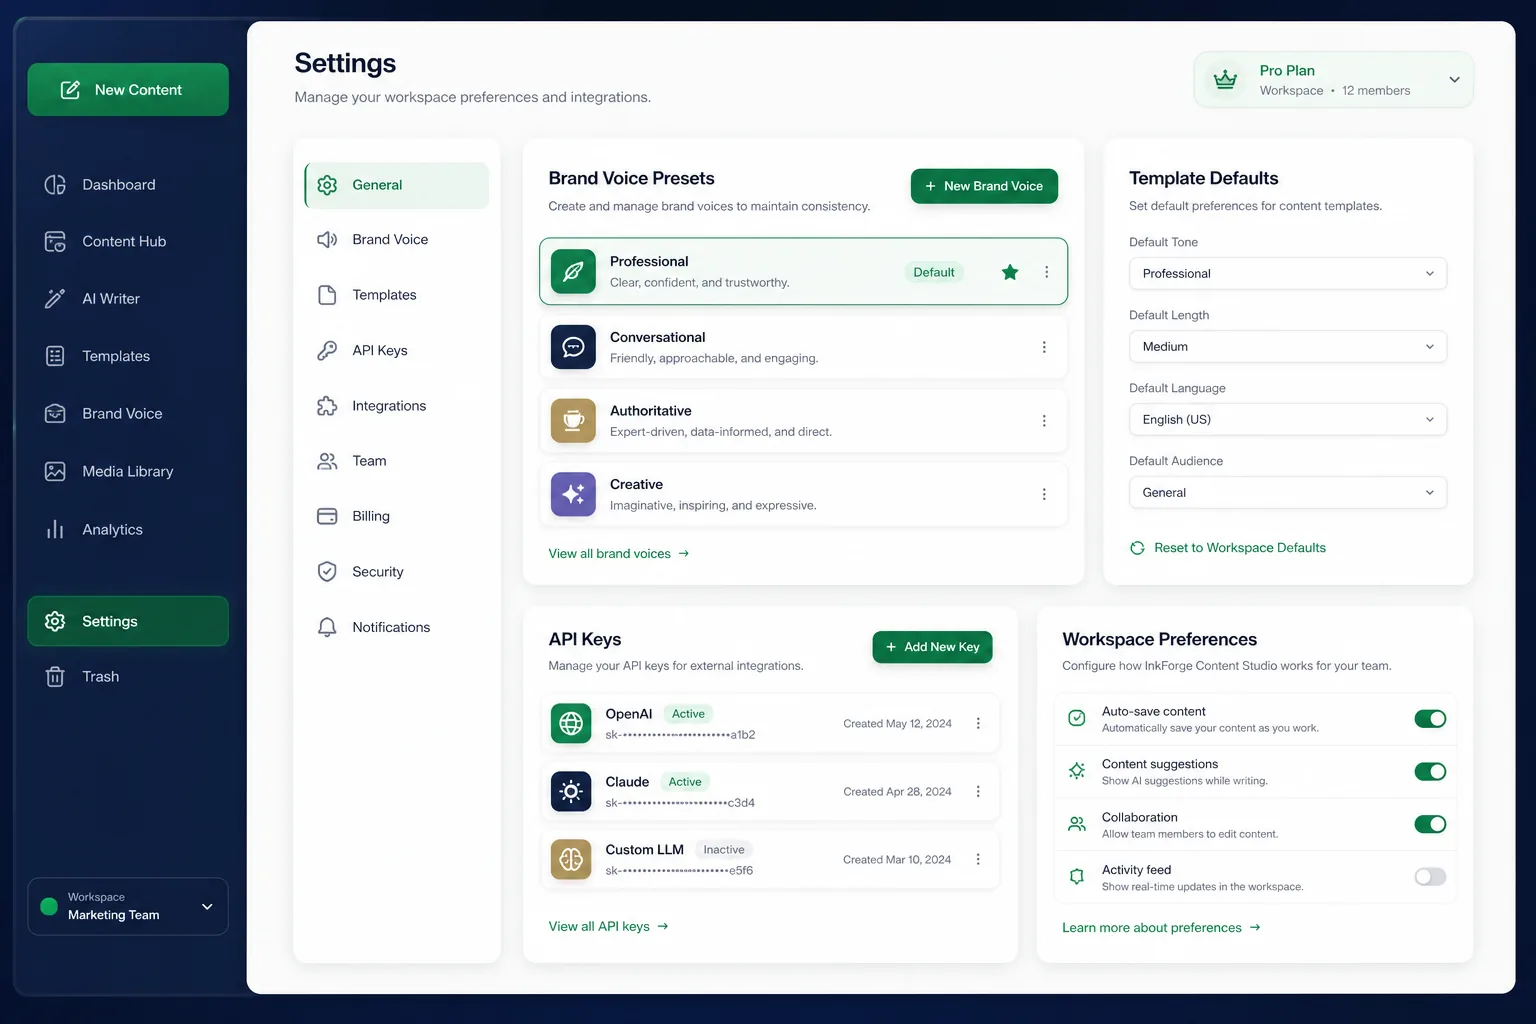1536x1024 pixels.
Task: Click the OpenAI globe icon
Action: 571,723
